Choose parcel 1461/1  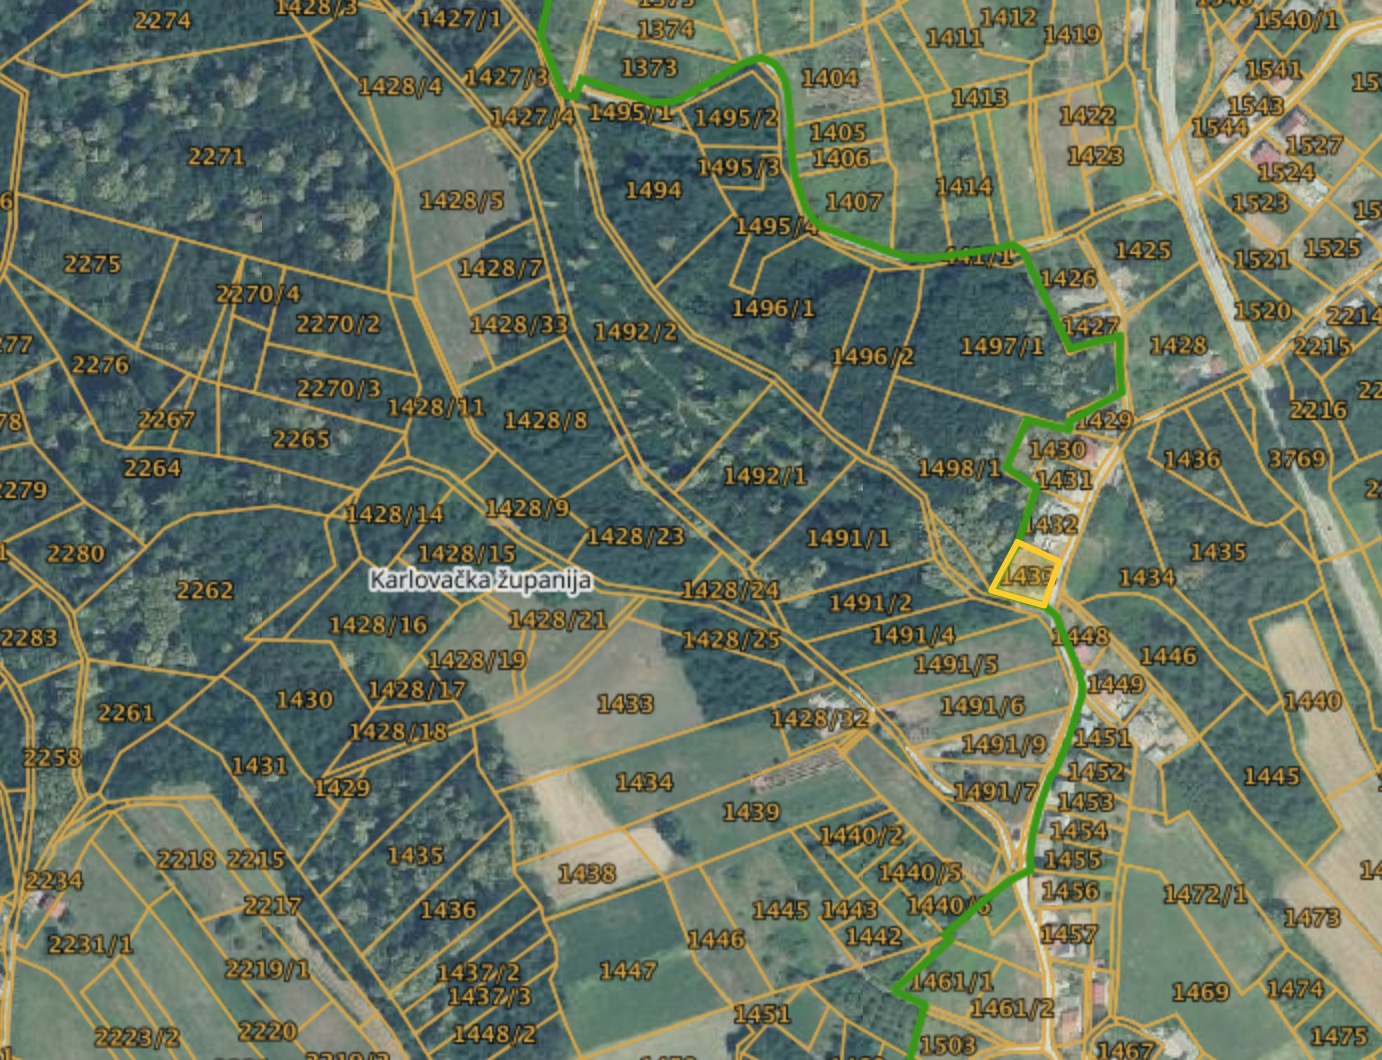pos(953,981)
